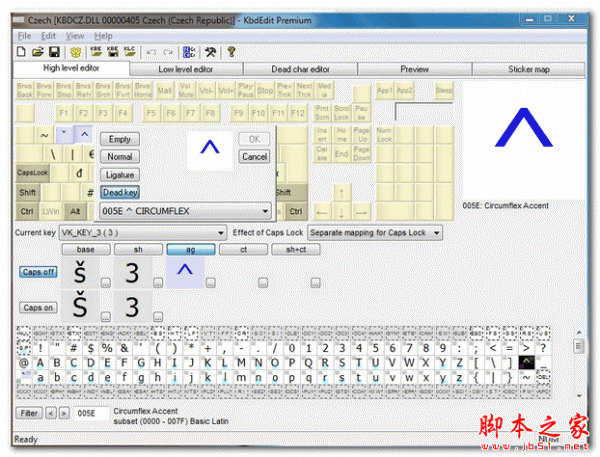Click the yellow package toolbar icon
This screenshot has width=600, height=457.
point(76,52)
